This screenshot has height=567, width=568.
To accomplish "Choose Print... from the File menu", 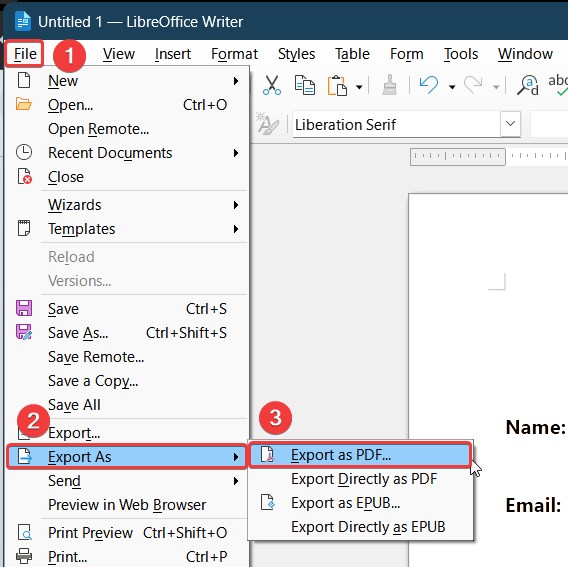I will pos(127,556).
